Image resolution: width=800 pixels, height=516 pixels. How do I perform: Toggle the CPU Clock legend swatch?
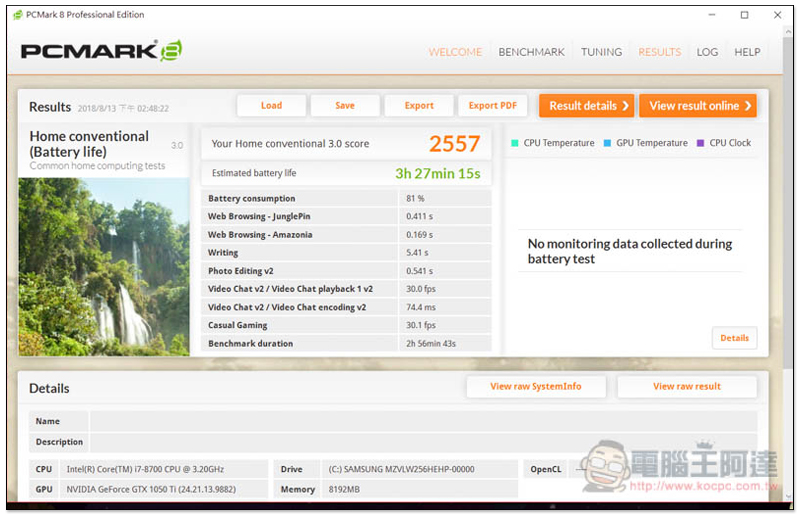click(701, 143)
